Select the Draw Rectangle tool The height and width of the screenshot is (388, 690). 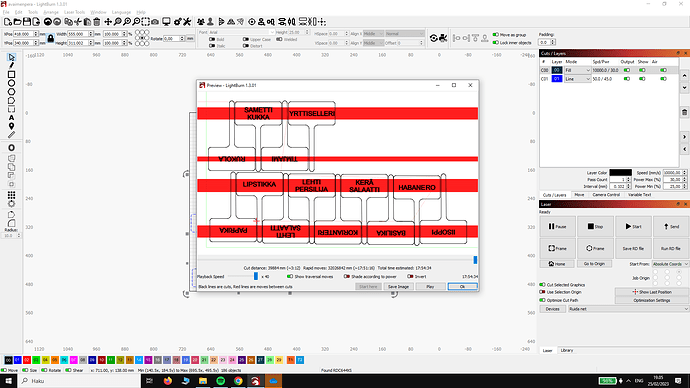[x=11, y=74]
